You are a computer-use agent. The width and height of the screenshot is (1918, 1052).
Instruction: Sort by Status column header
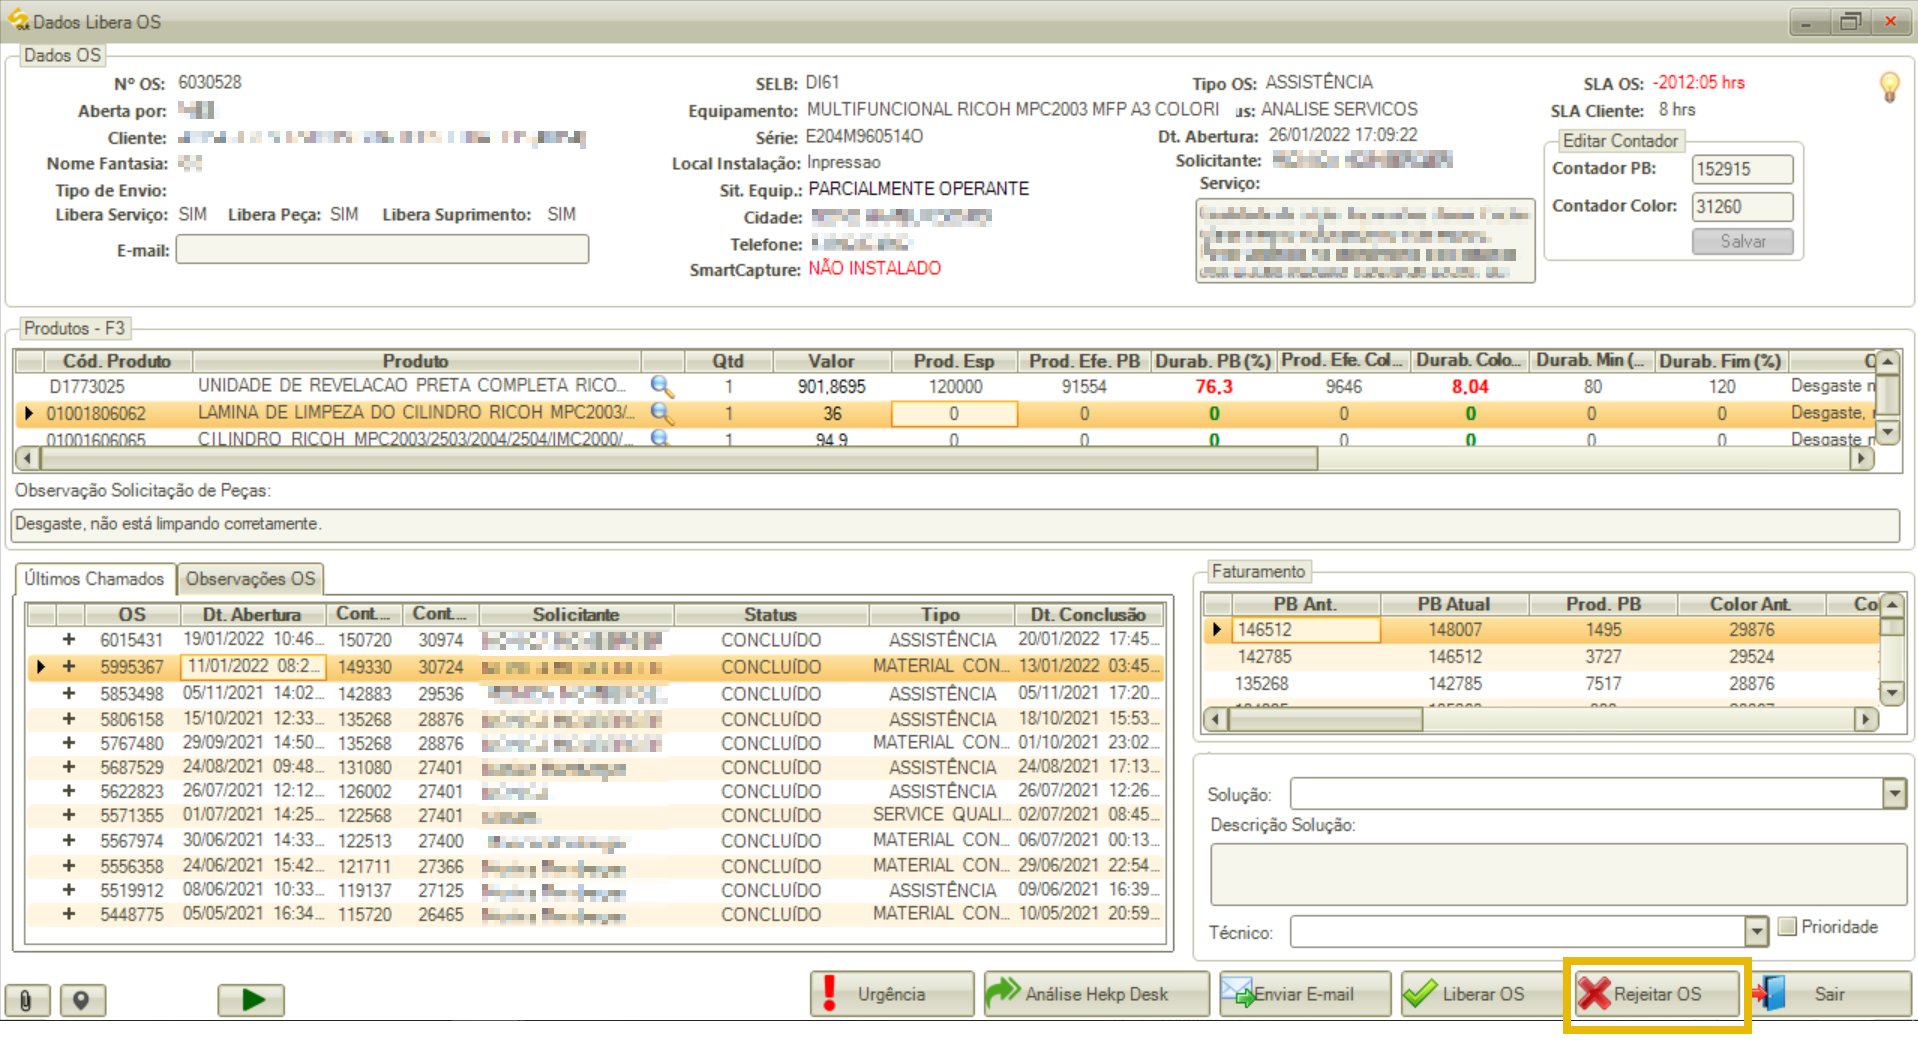770,614
